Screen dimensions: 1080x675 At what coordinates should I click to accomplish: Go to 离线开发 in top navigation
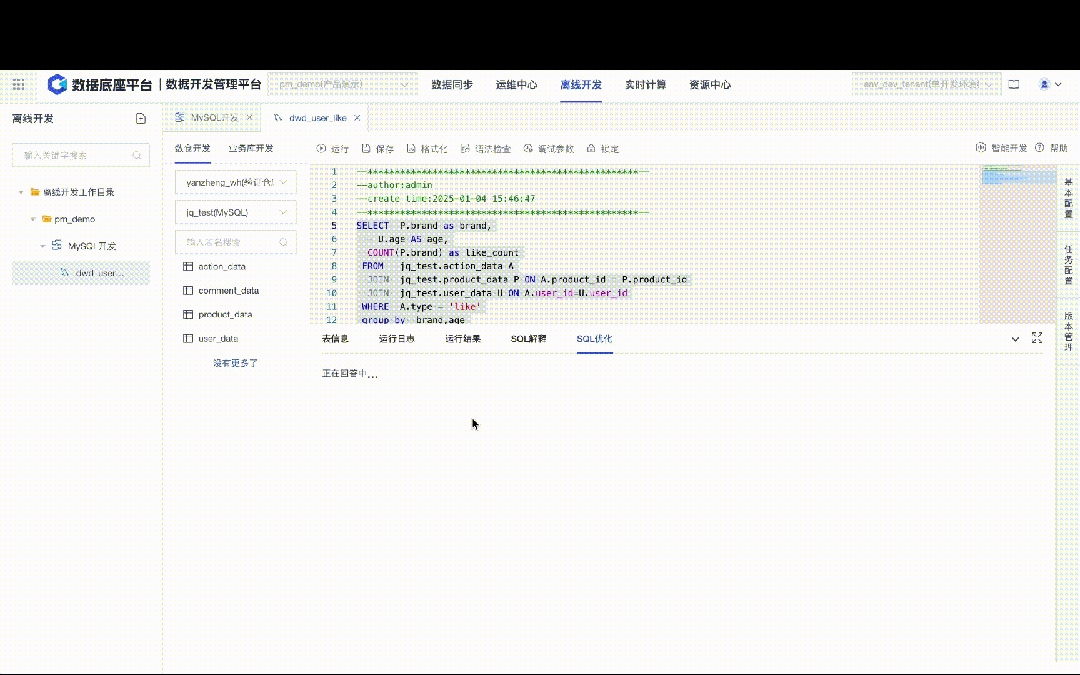581,85
